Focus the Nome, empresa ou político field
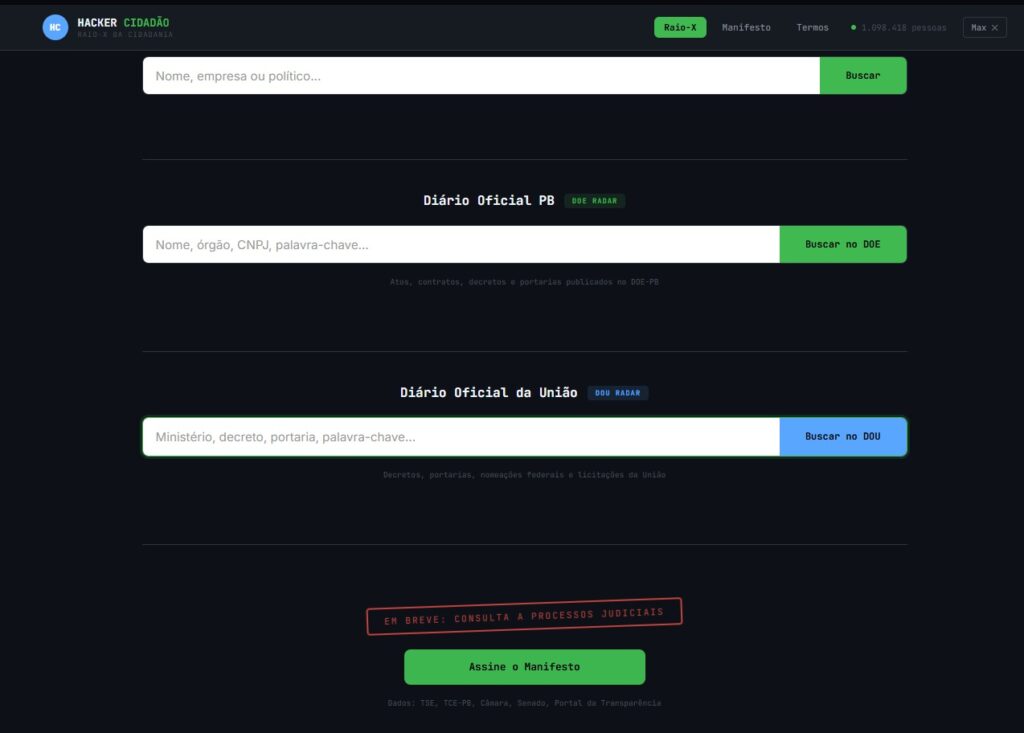Screen dimensions: 1024x733 [480, 76]
